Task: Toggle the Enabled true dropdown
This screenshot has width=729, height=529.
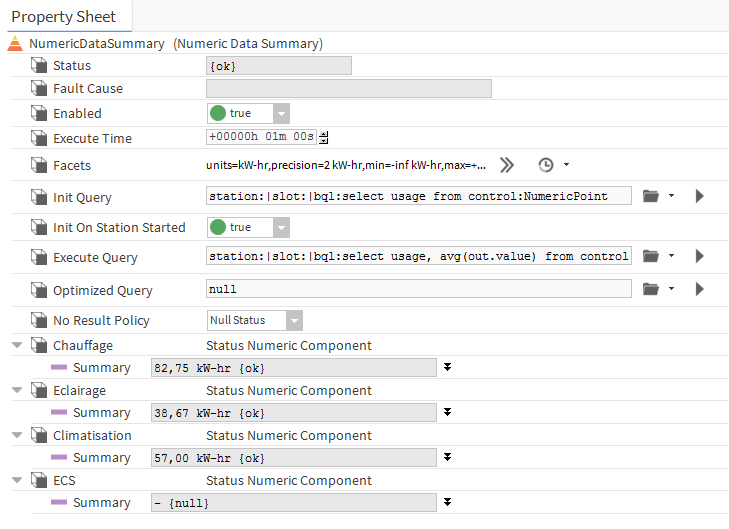Action: point(281,113)
